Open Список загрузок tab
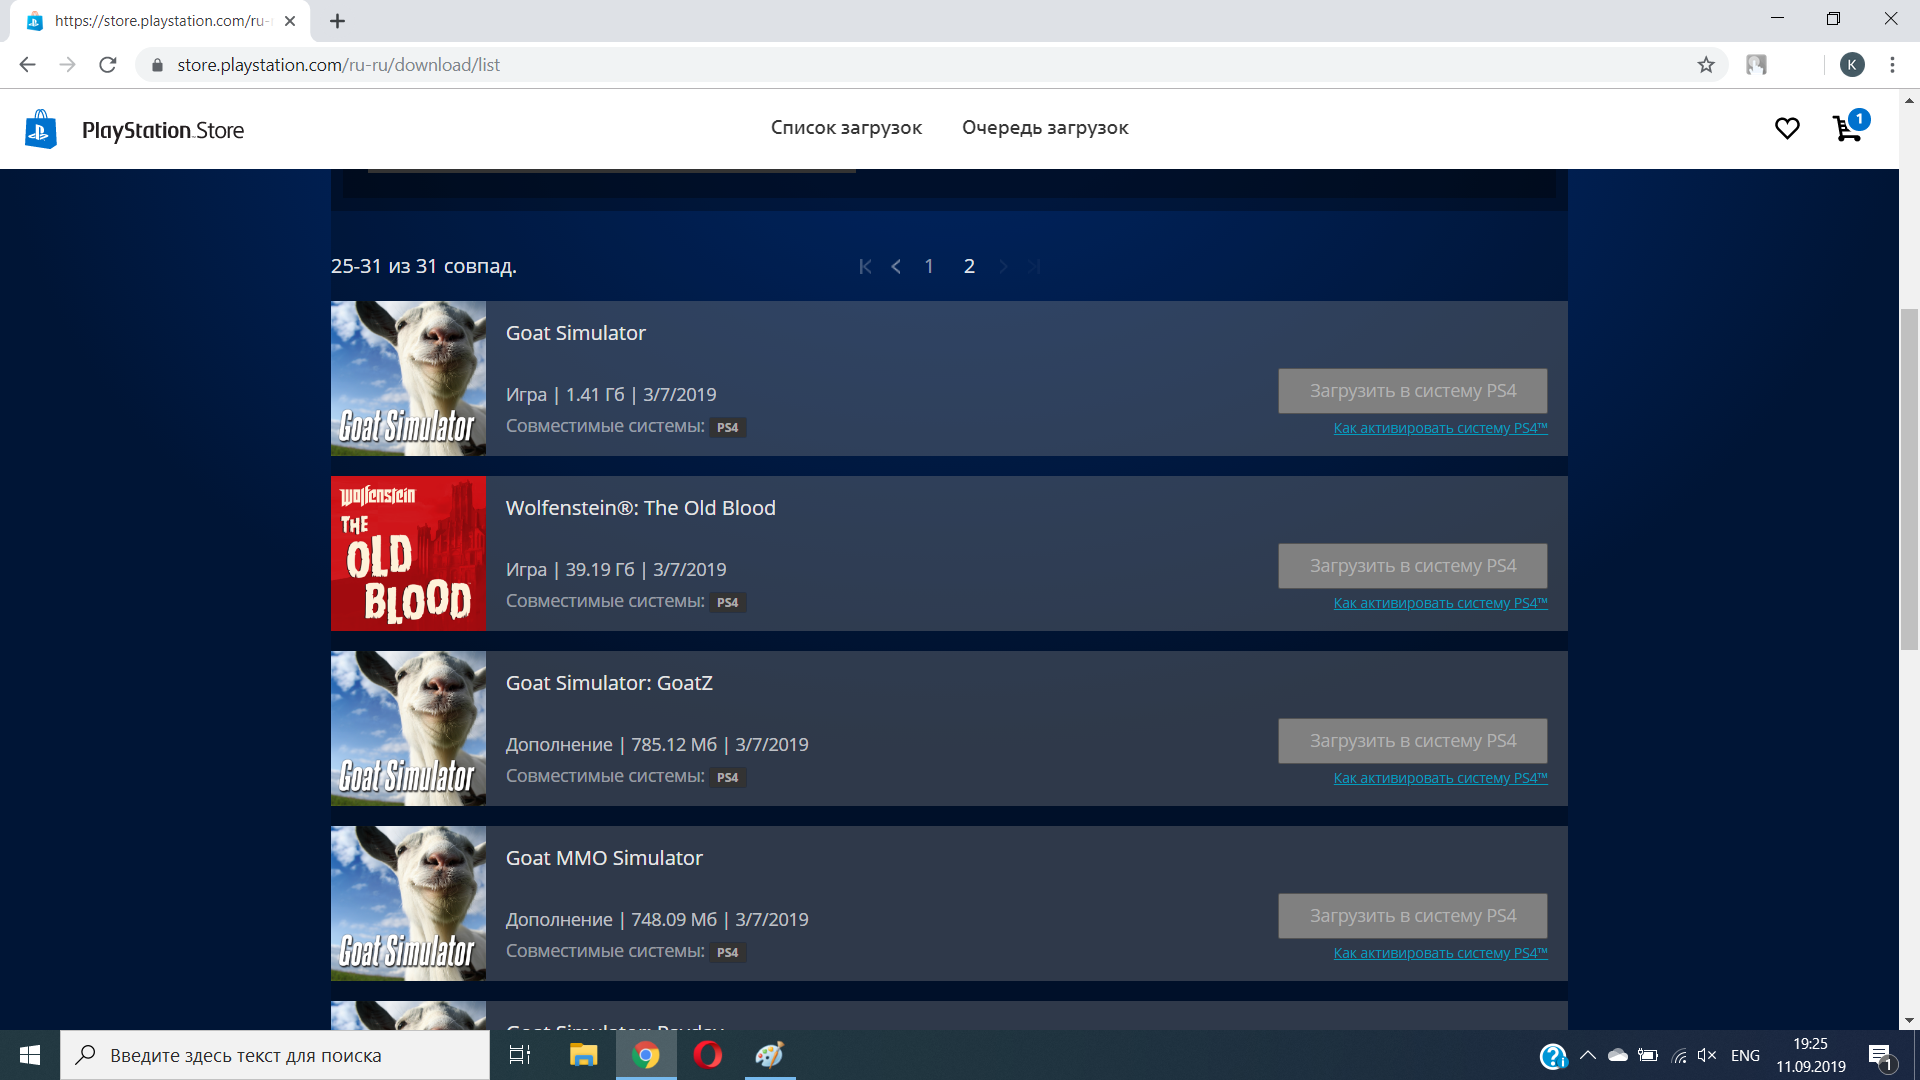The width and height of the screenshot is (1920, 1080). tap(846, 128)
